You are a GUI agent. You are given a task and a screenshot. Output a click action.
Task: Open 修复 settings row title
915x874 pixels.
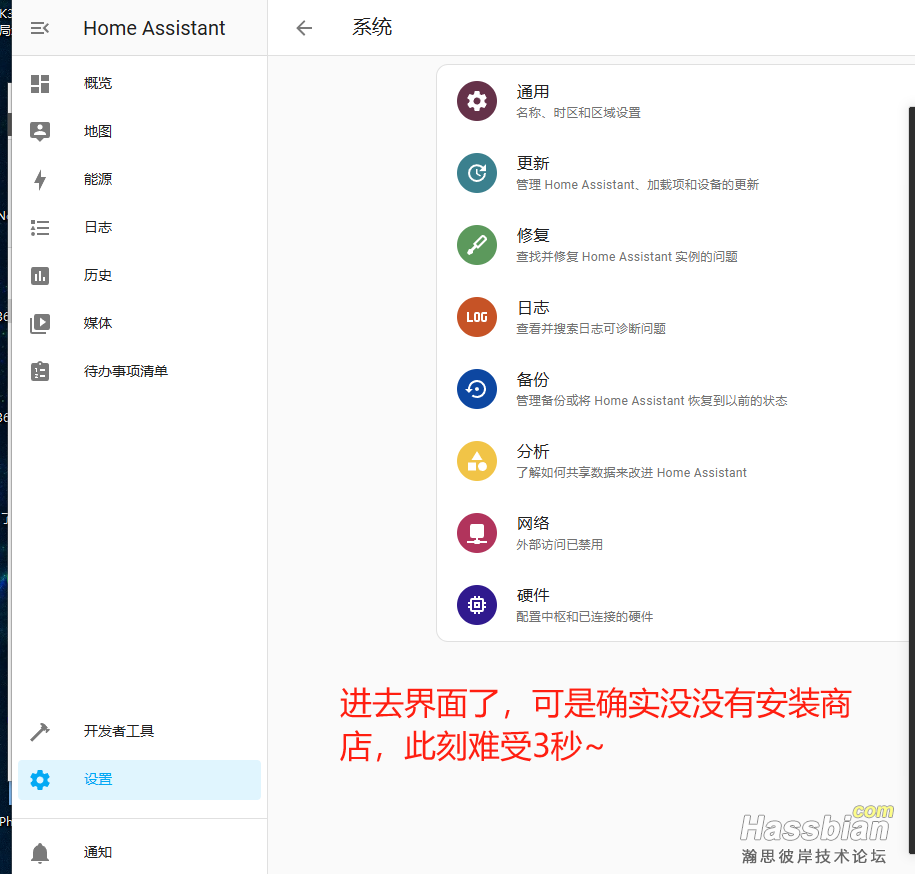(533, 235)
